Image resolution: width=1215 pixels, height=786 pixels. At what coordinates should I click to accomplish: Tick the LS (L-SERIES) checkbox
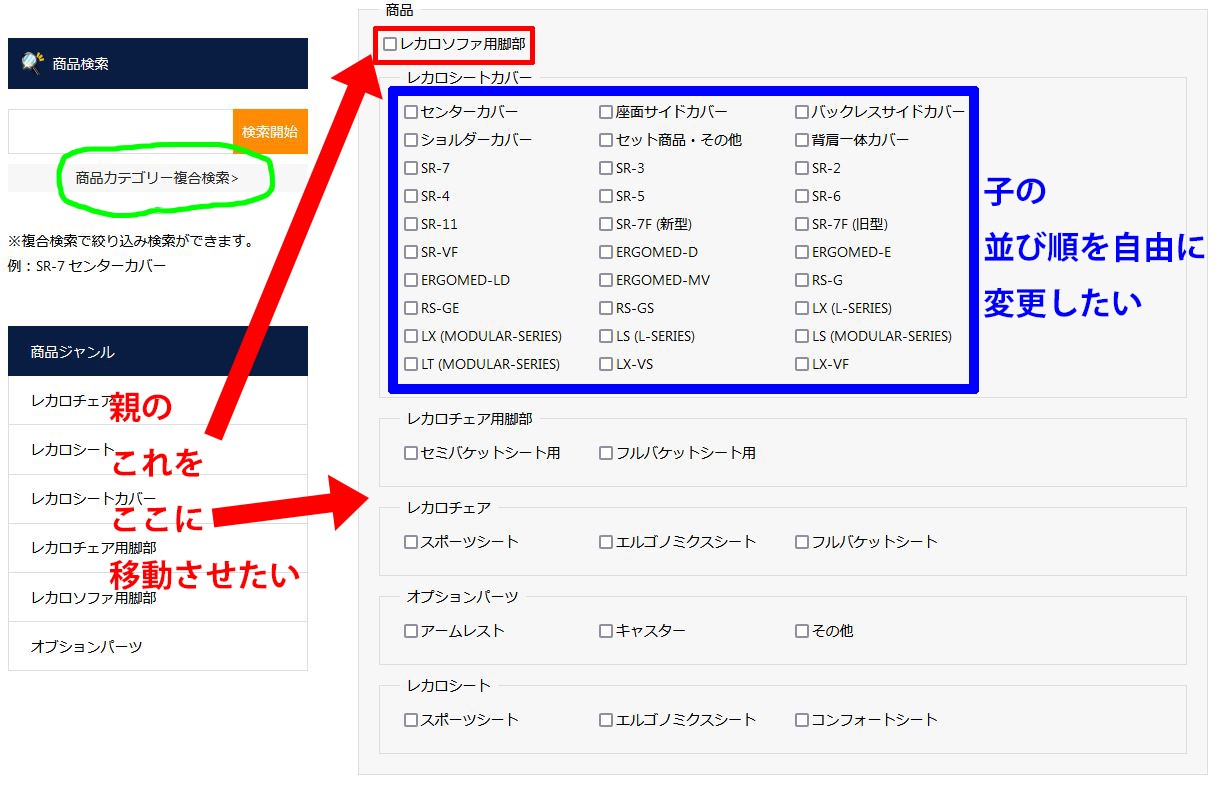pyautogui.click(x=606, y=336)
